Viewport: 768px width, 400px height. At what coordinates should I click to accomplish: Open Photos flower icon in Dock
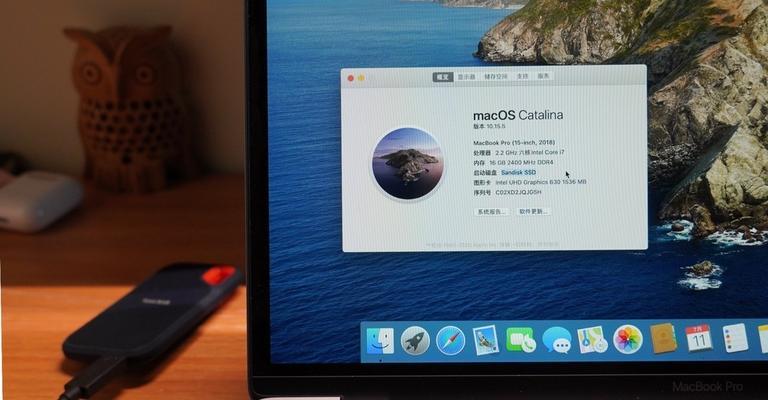[x=627, y=339]
